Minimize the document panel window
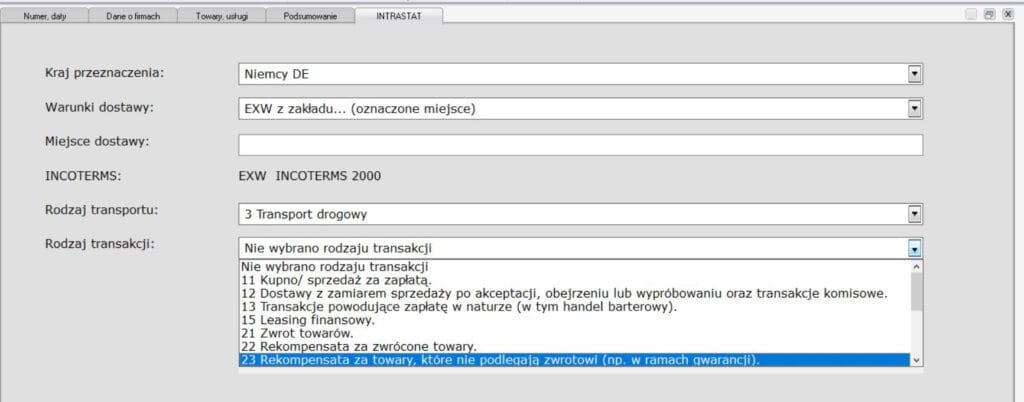Viewport: 1024px width, 402px height. pos(971,14)
